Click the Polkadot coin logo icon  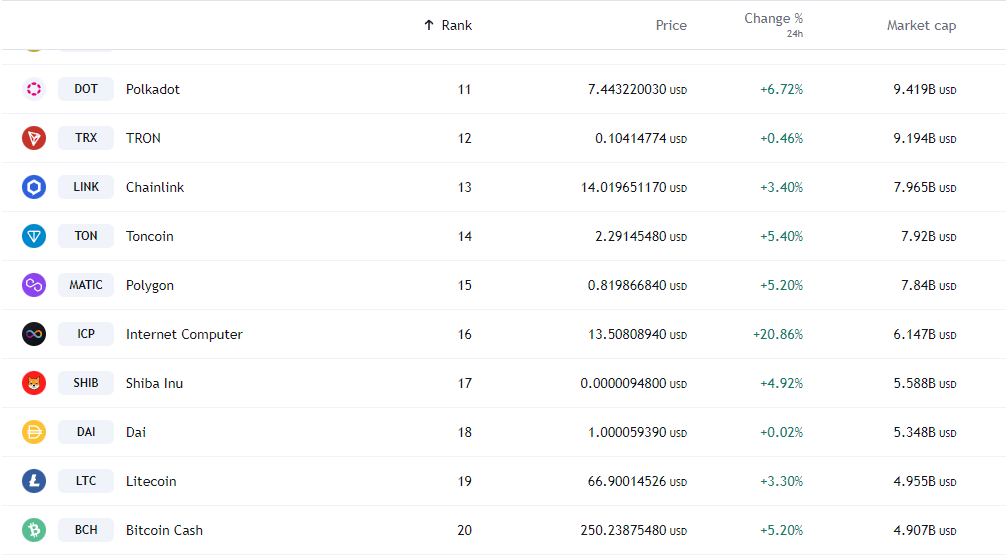click(34, 89)
